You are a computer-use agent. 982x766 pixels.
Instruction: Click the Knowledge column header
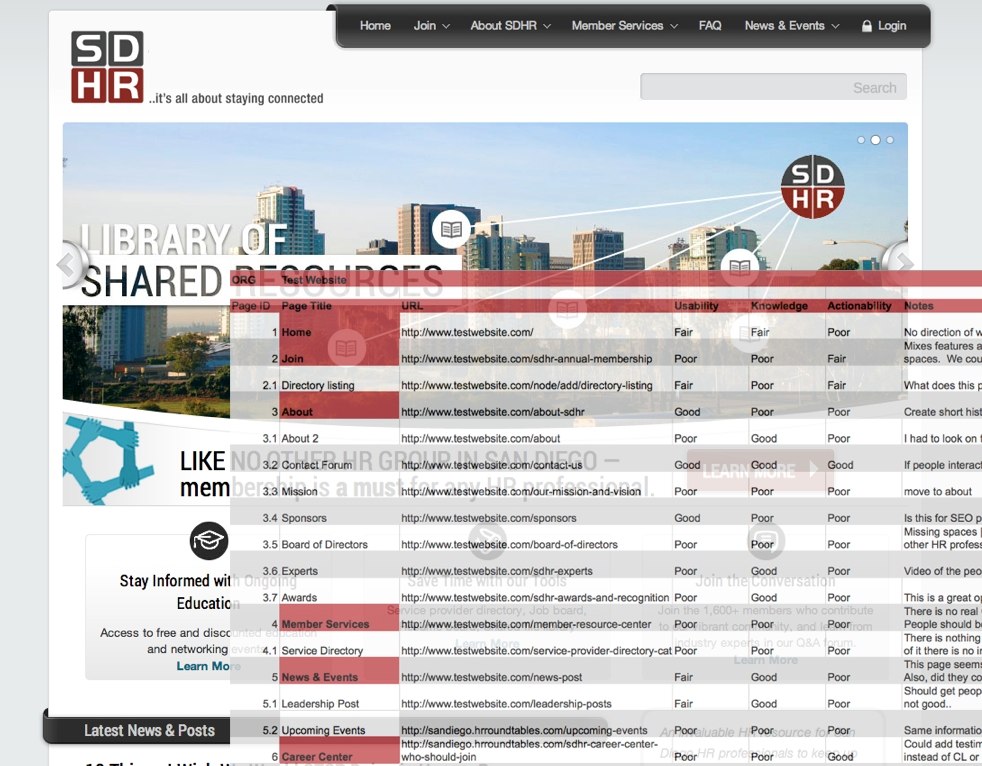pyautogui.click(x=779, y=306)
